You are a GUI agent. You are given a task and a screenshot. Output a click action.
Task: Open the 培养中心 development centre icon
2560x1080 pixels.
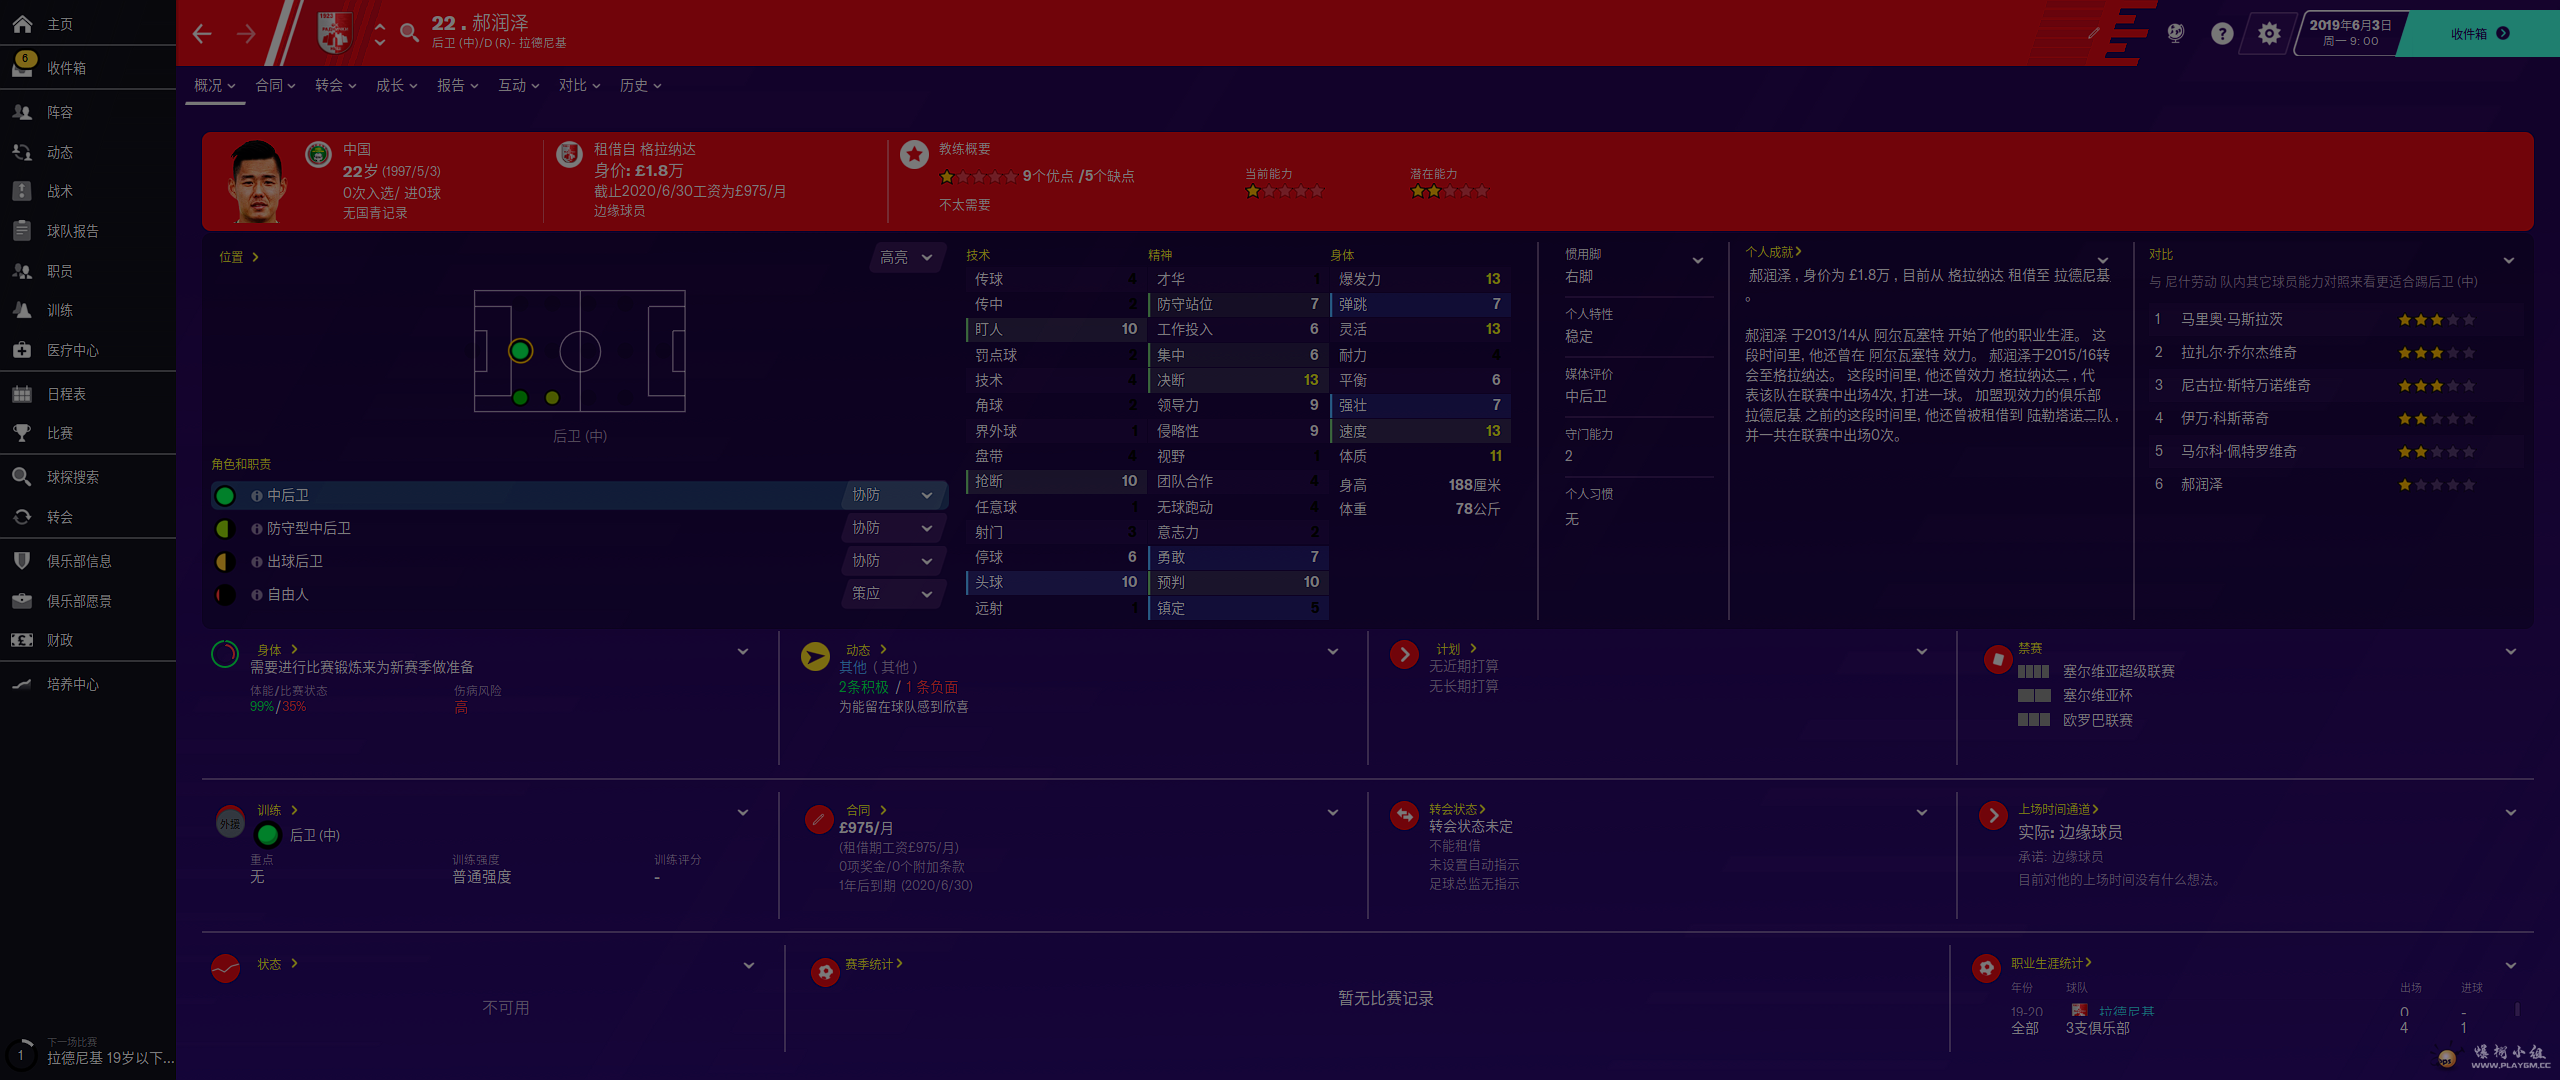(22, 684)
